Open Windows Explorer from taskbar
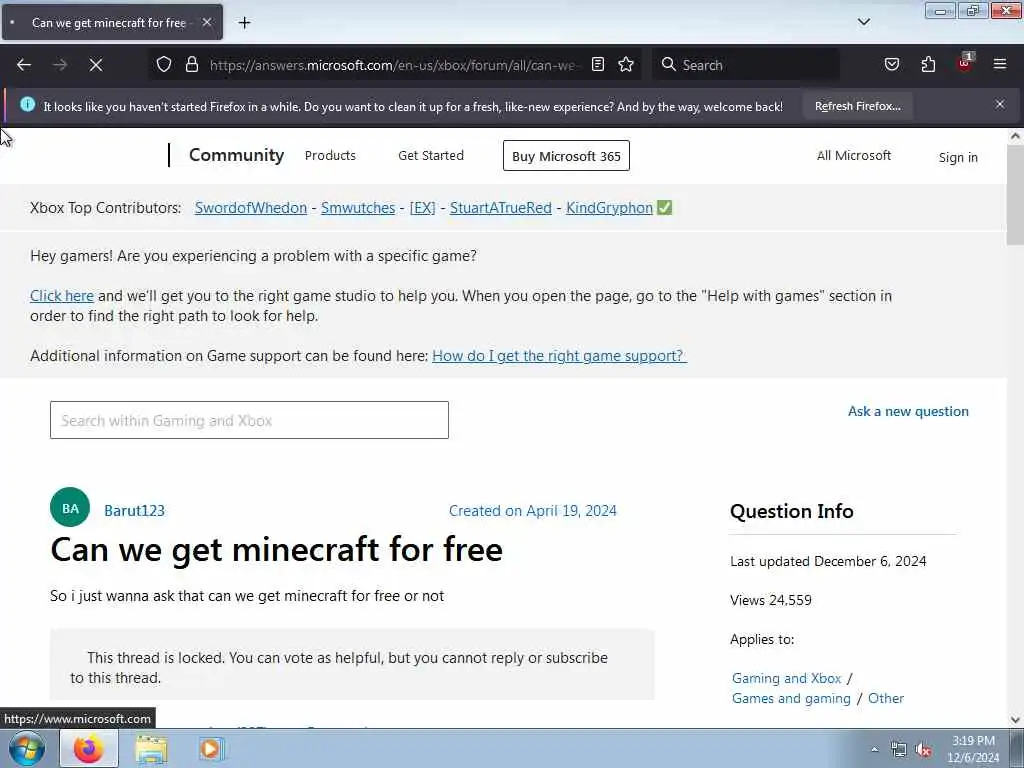The image size is (1024, 768). coord(151,749)
